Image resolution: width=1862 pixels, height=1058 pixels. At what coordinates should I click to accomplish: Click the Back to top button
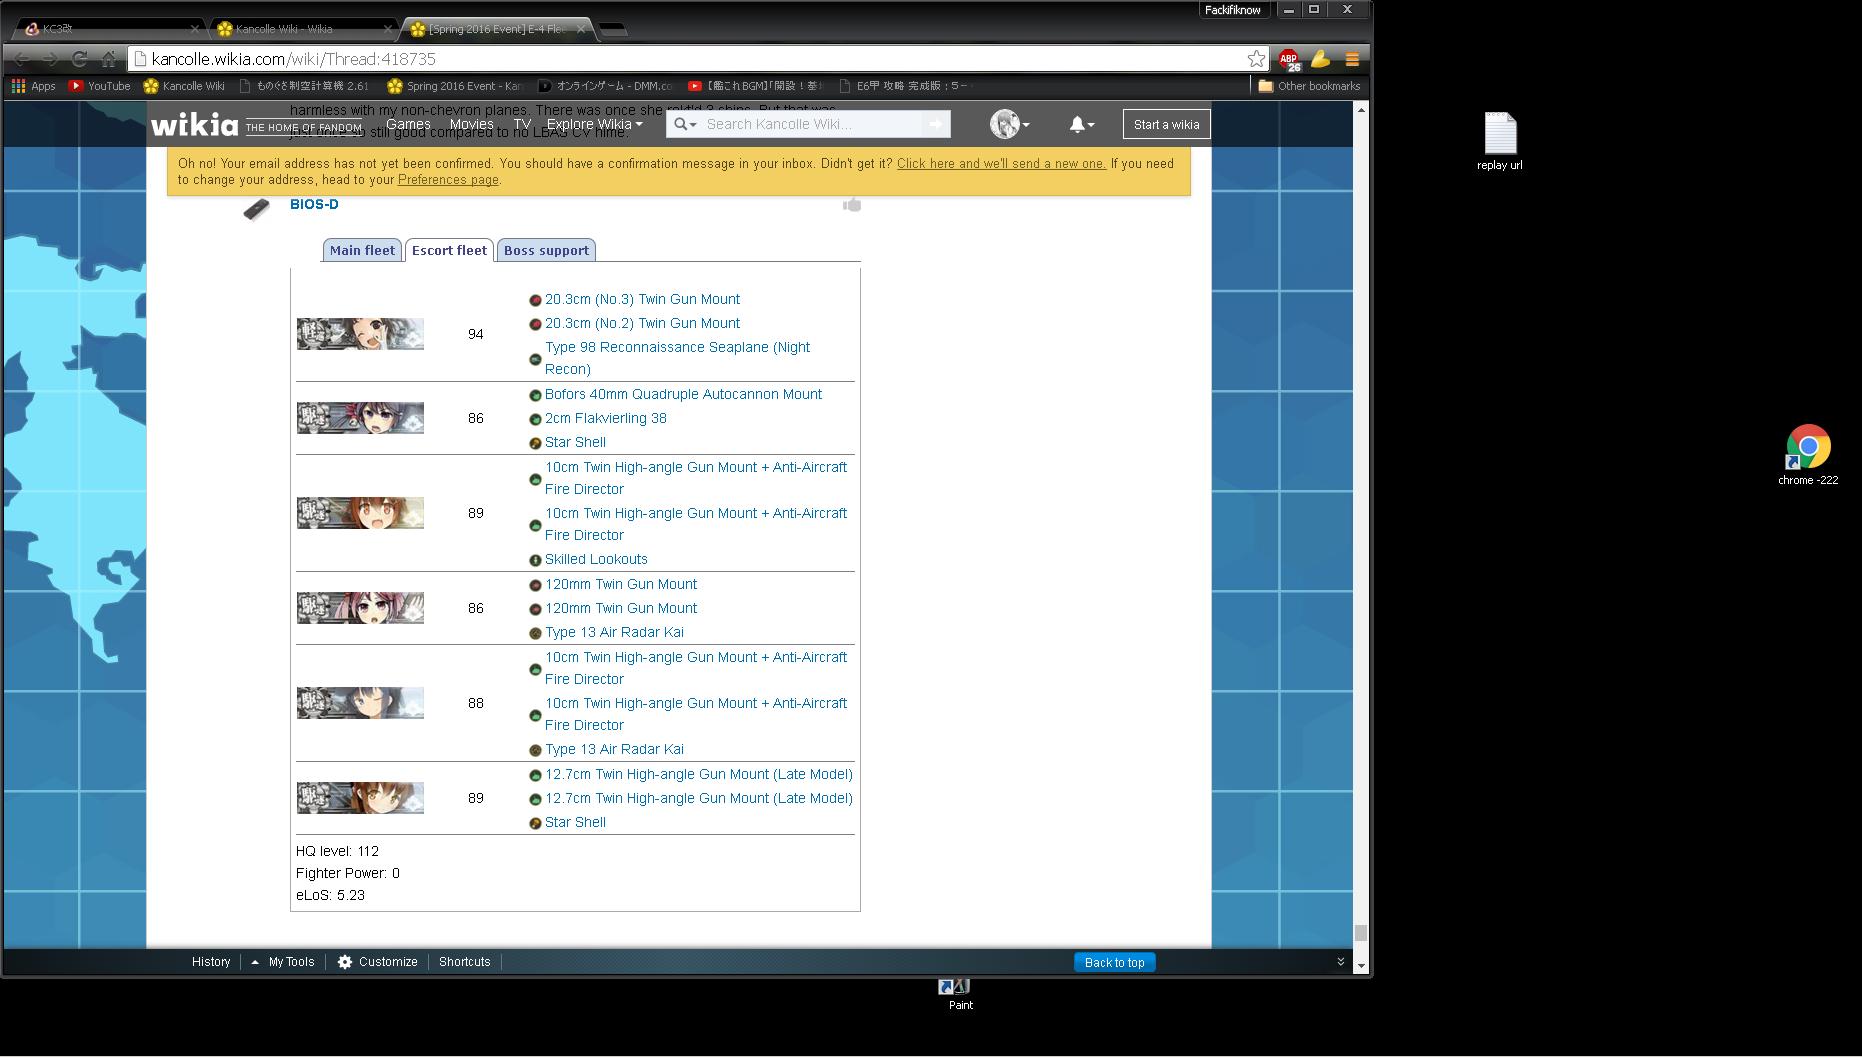coord(1114,962)
